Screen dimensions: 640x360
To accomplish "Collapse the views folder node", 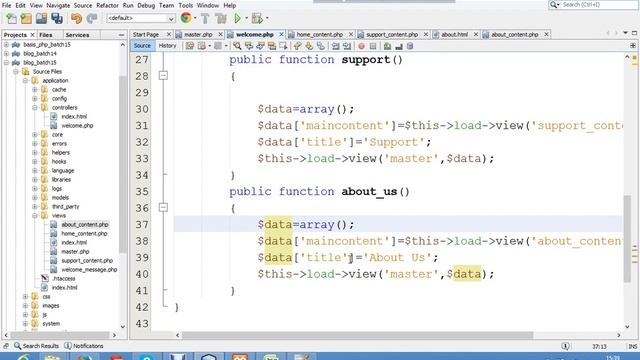I will [35, 216].
